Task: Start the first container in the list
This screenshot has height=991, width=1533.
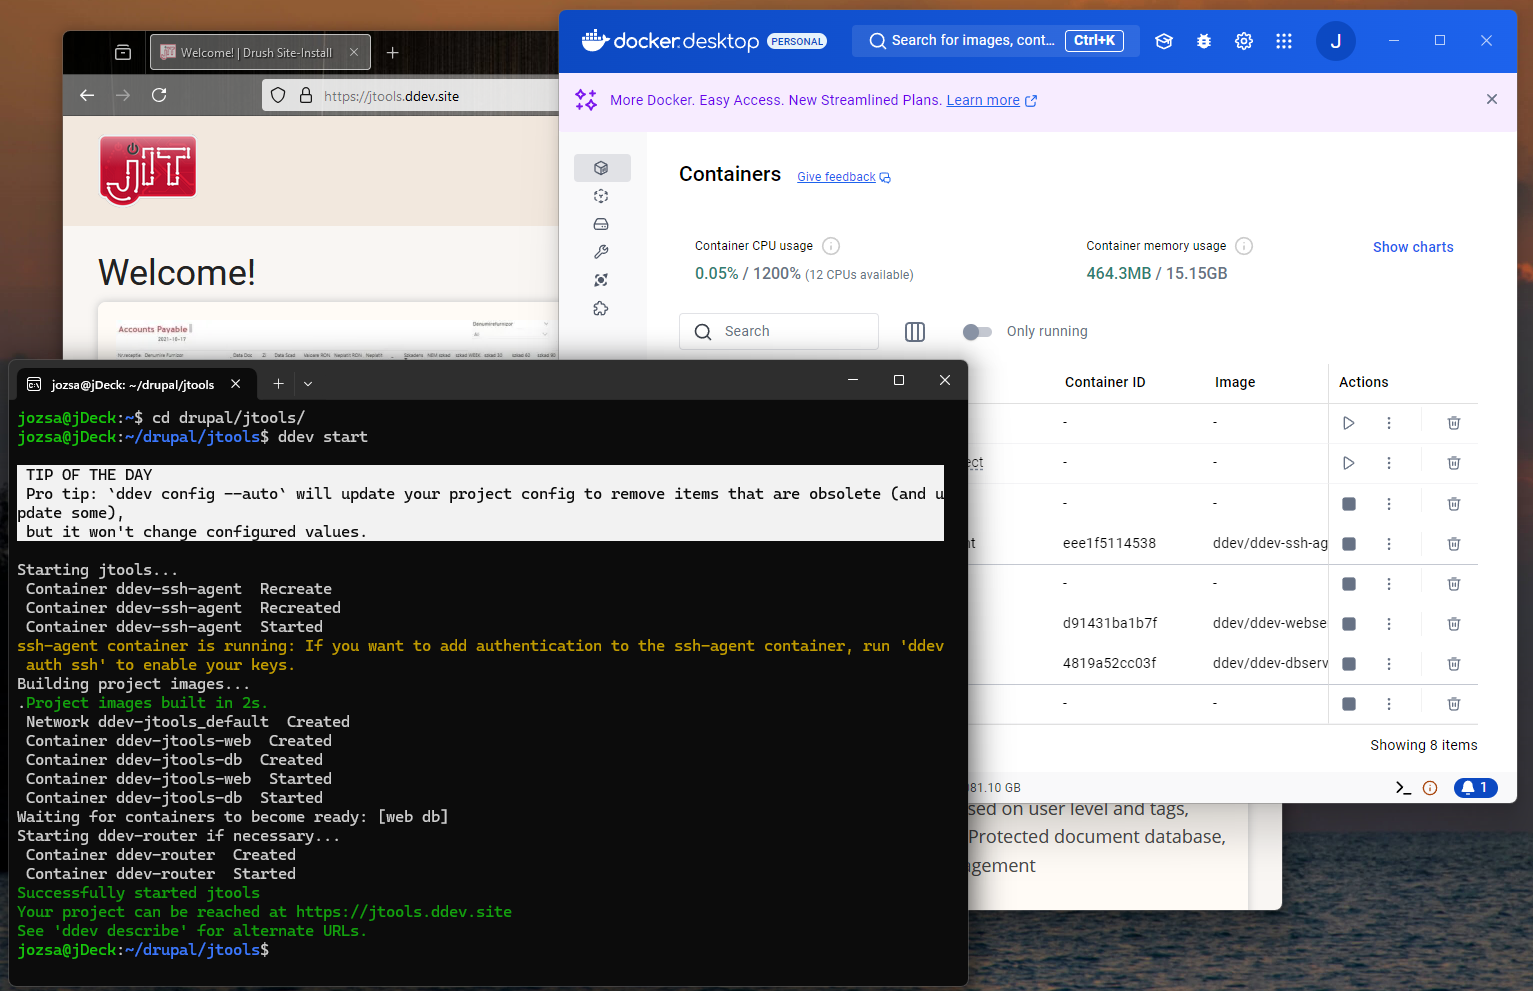Action: pos(1348,423)
